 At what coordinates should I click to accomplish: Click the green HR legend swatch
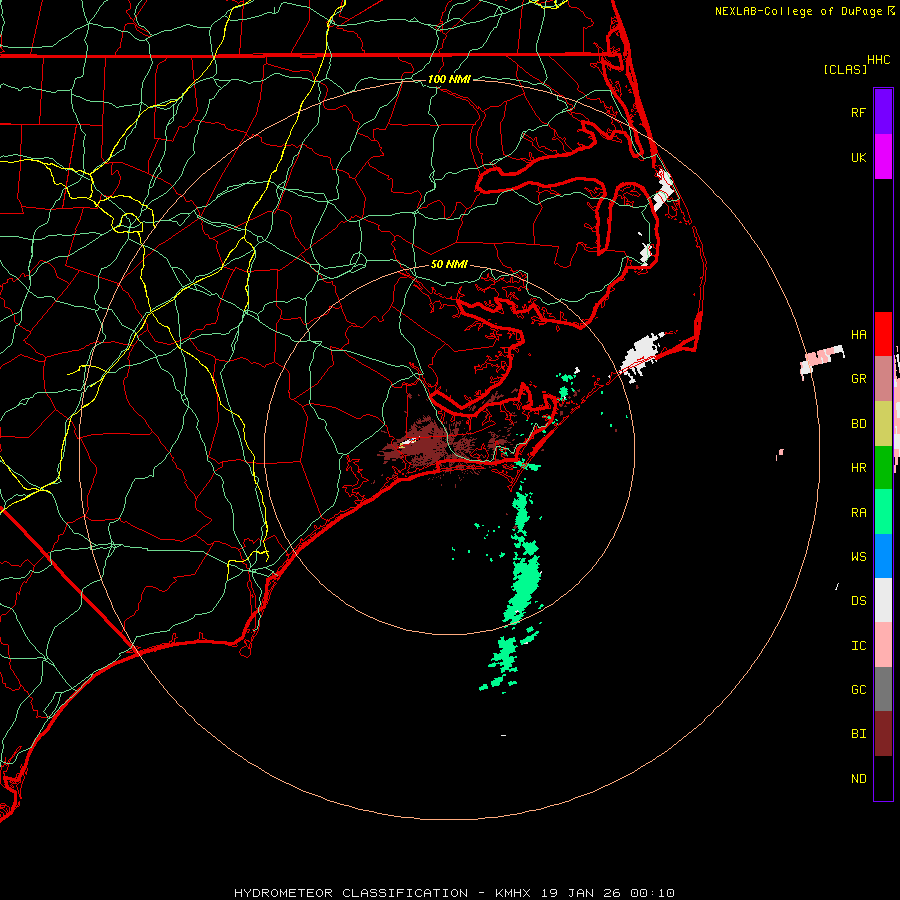883,468
